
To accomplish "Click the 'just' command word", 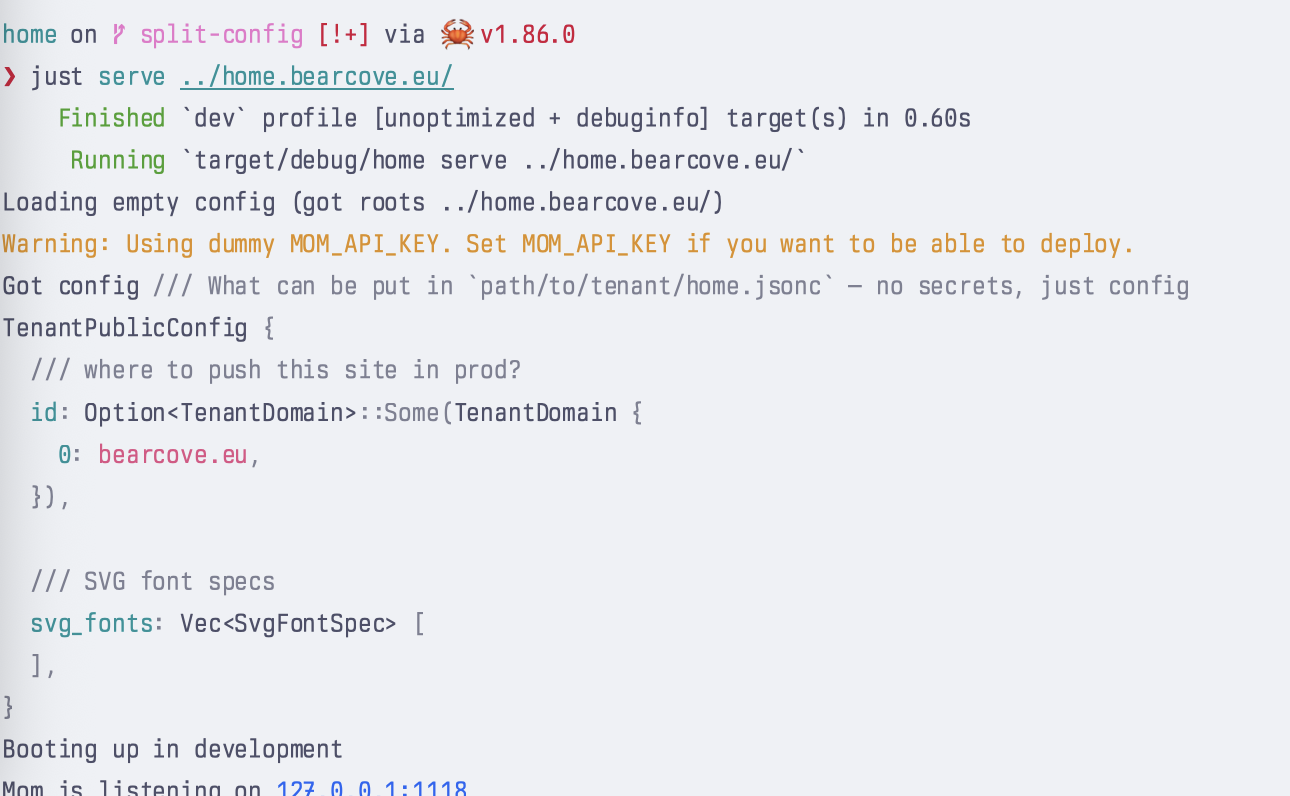I will (57, 77).
